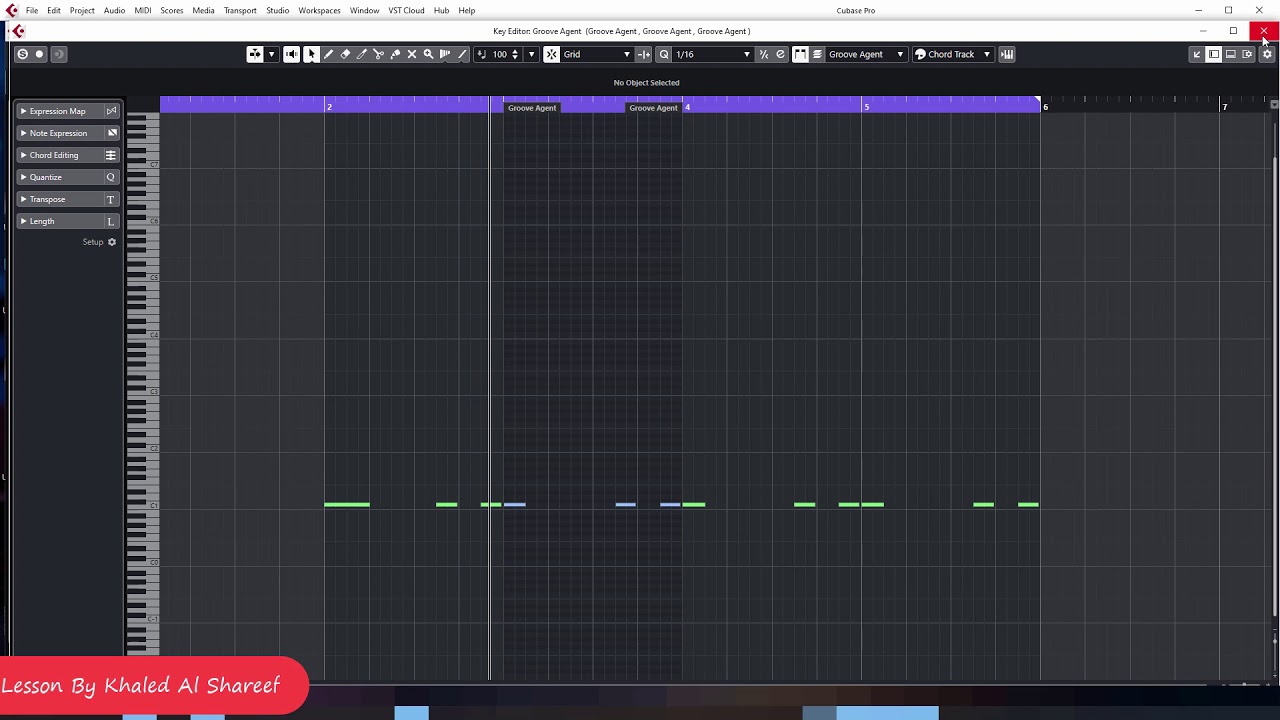Toggle Solo Editor button
Viewport: 1280px width, 720px height.
22,54
